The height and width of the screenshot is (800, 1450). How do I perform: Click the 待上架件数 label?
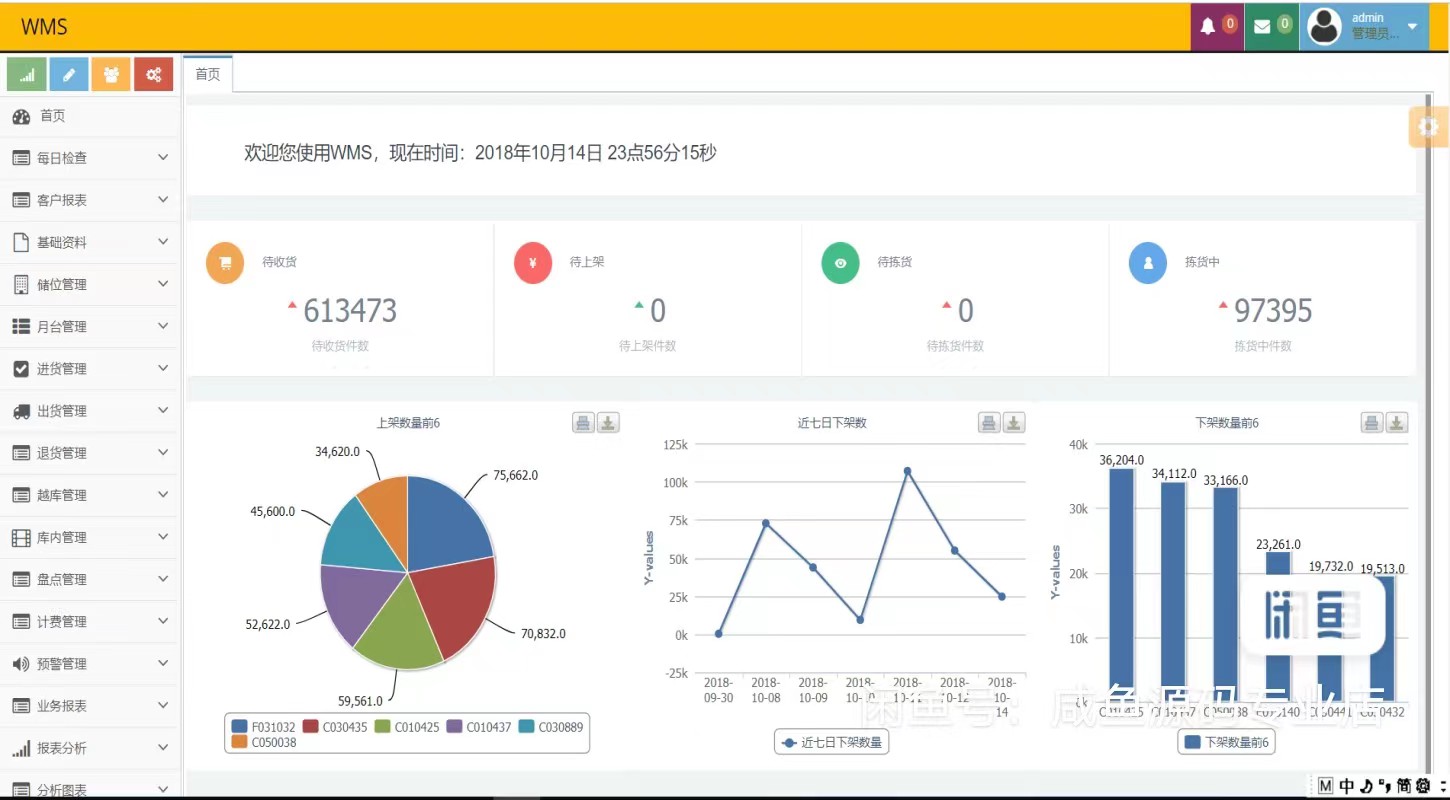(x=647, y=346)
